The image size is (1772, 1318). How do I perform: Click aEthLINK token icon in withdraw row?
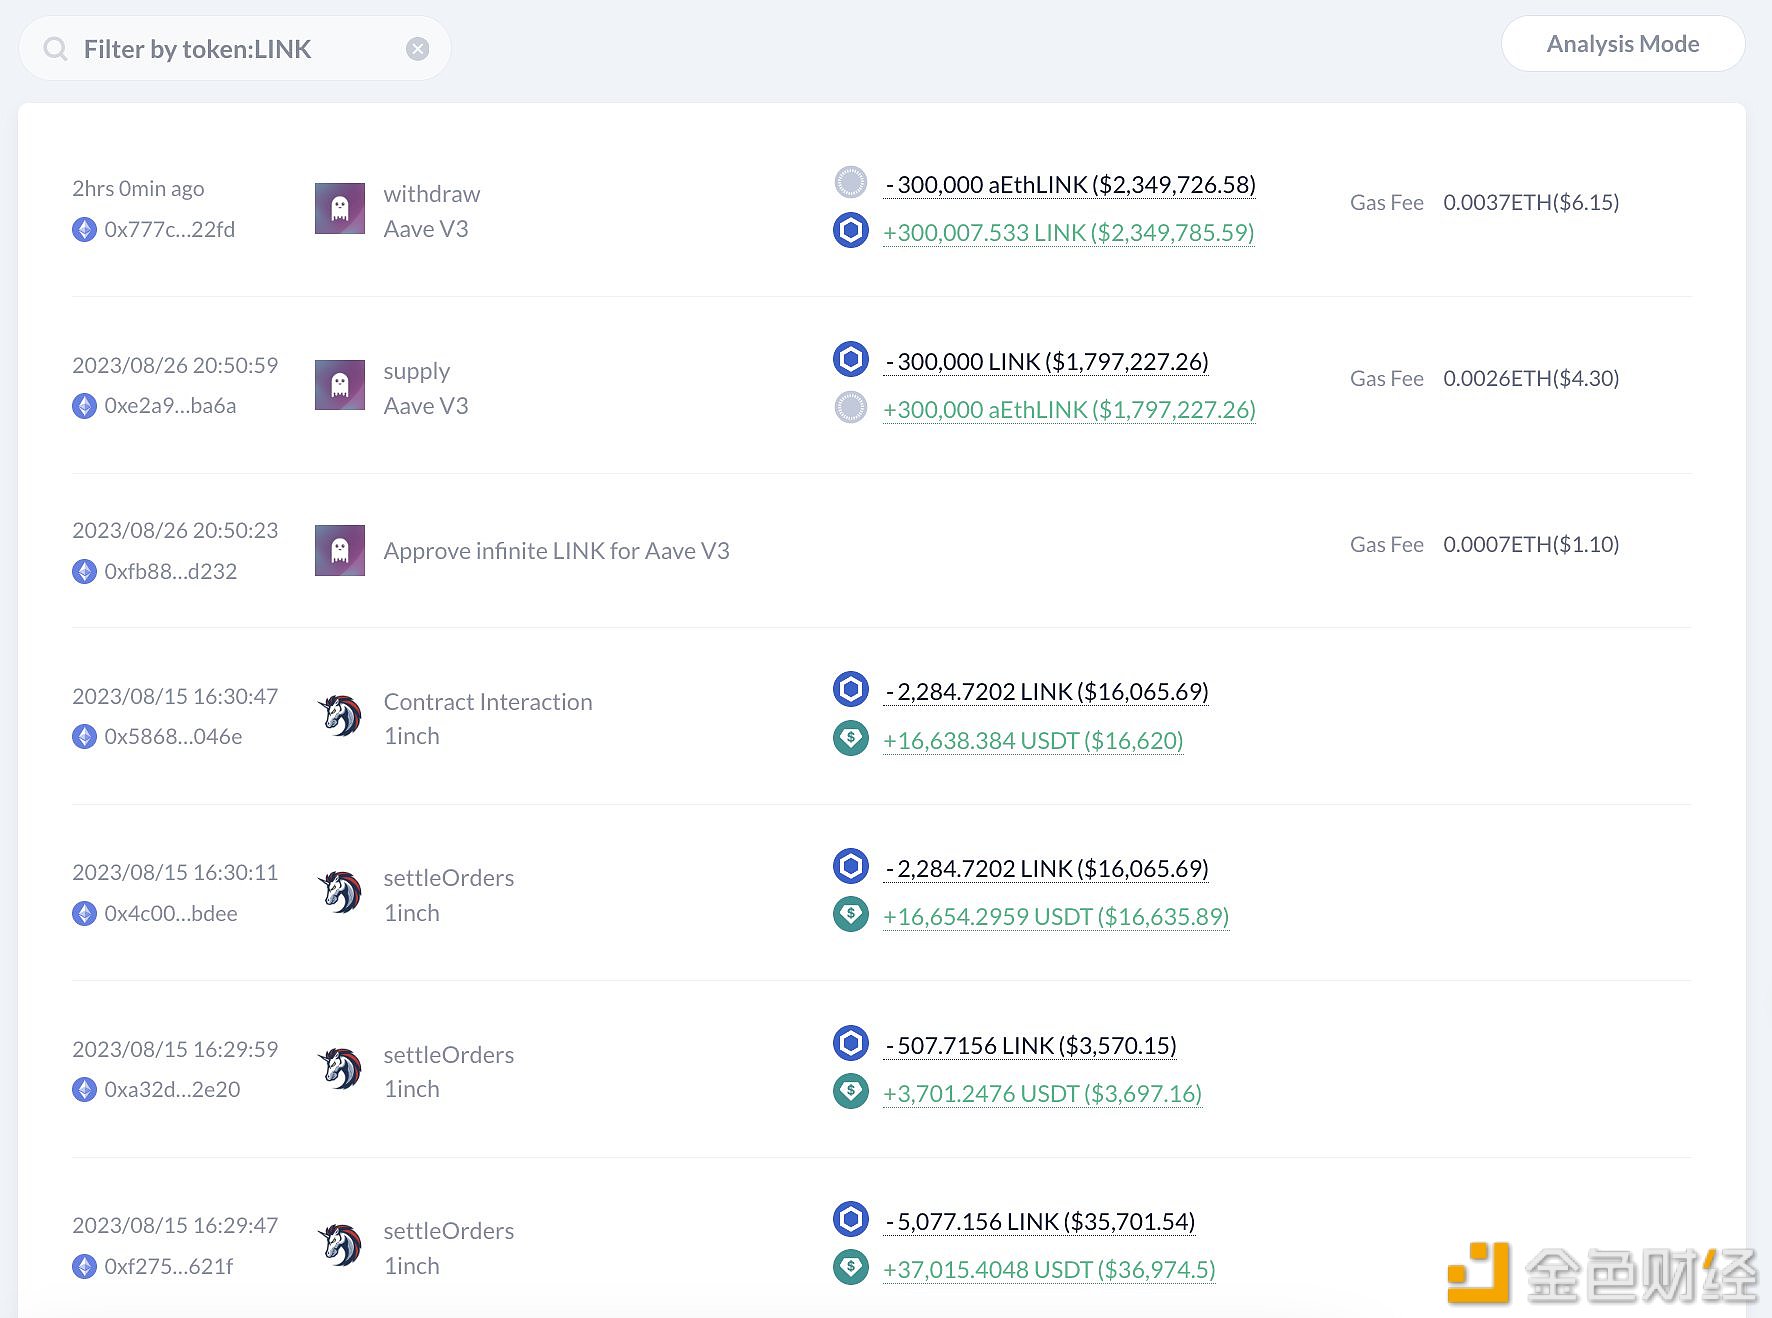coord(851,182)
